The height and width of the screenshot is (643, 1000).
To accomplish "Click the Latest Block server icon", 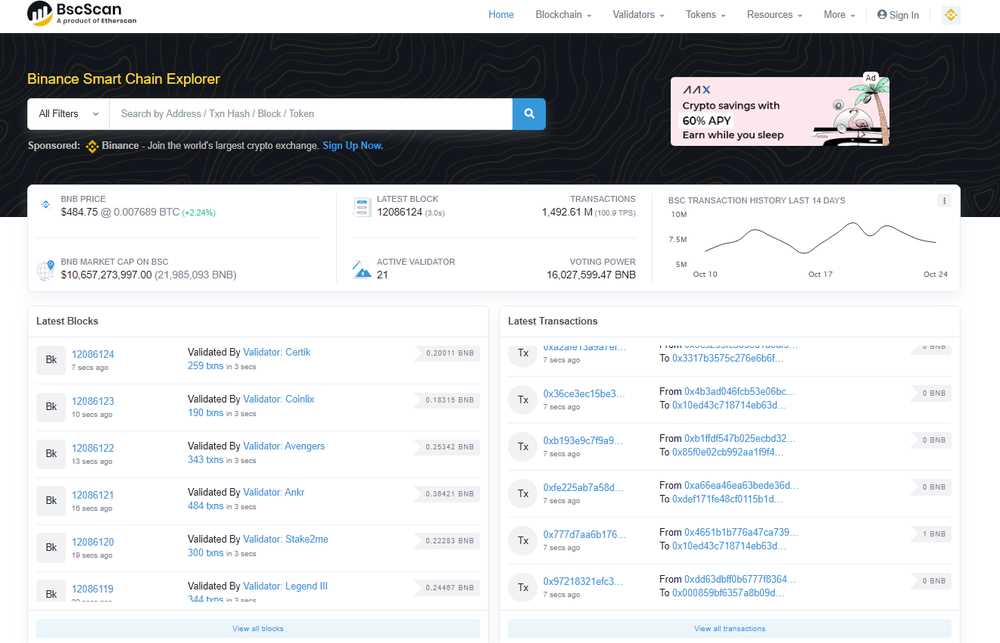I will point(362,207).
